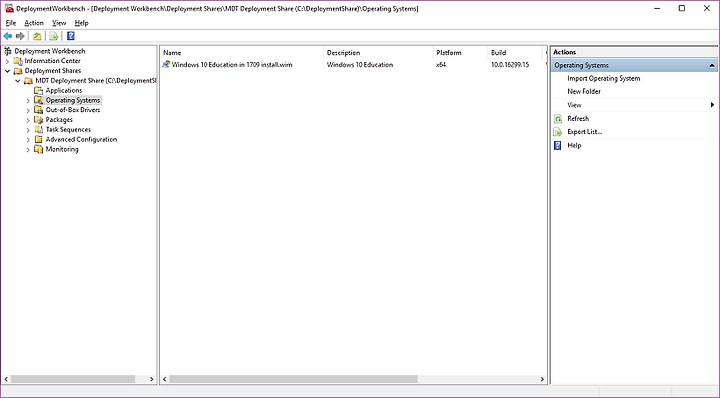Click the Information Center folder icon
720x398 pixels.
18,61
